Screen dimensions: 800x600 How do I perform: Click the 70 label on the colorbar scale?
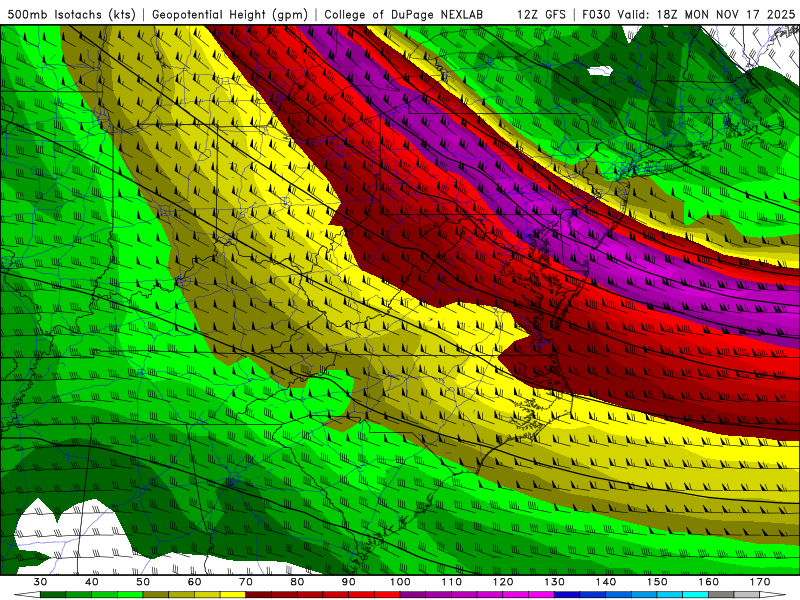pyautogui.click(x=246, y=582)
